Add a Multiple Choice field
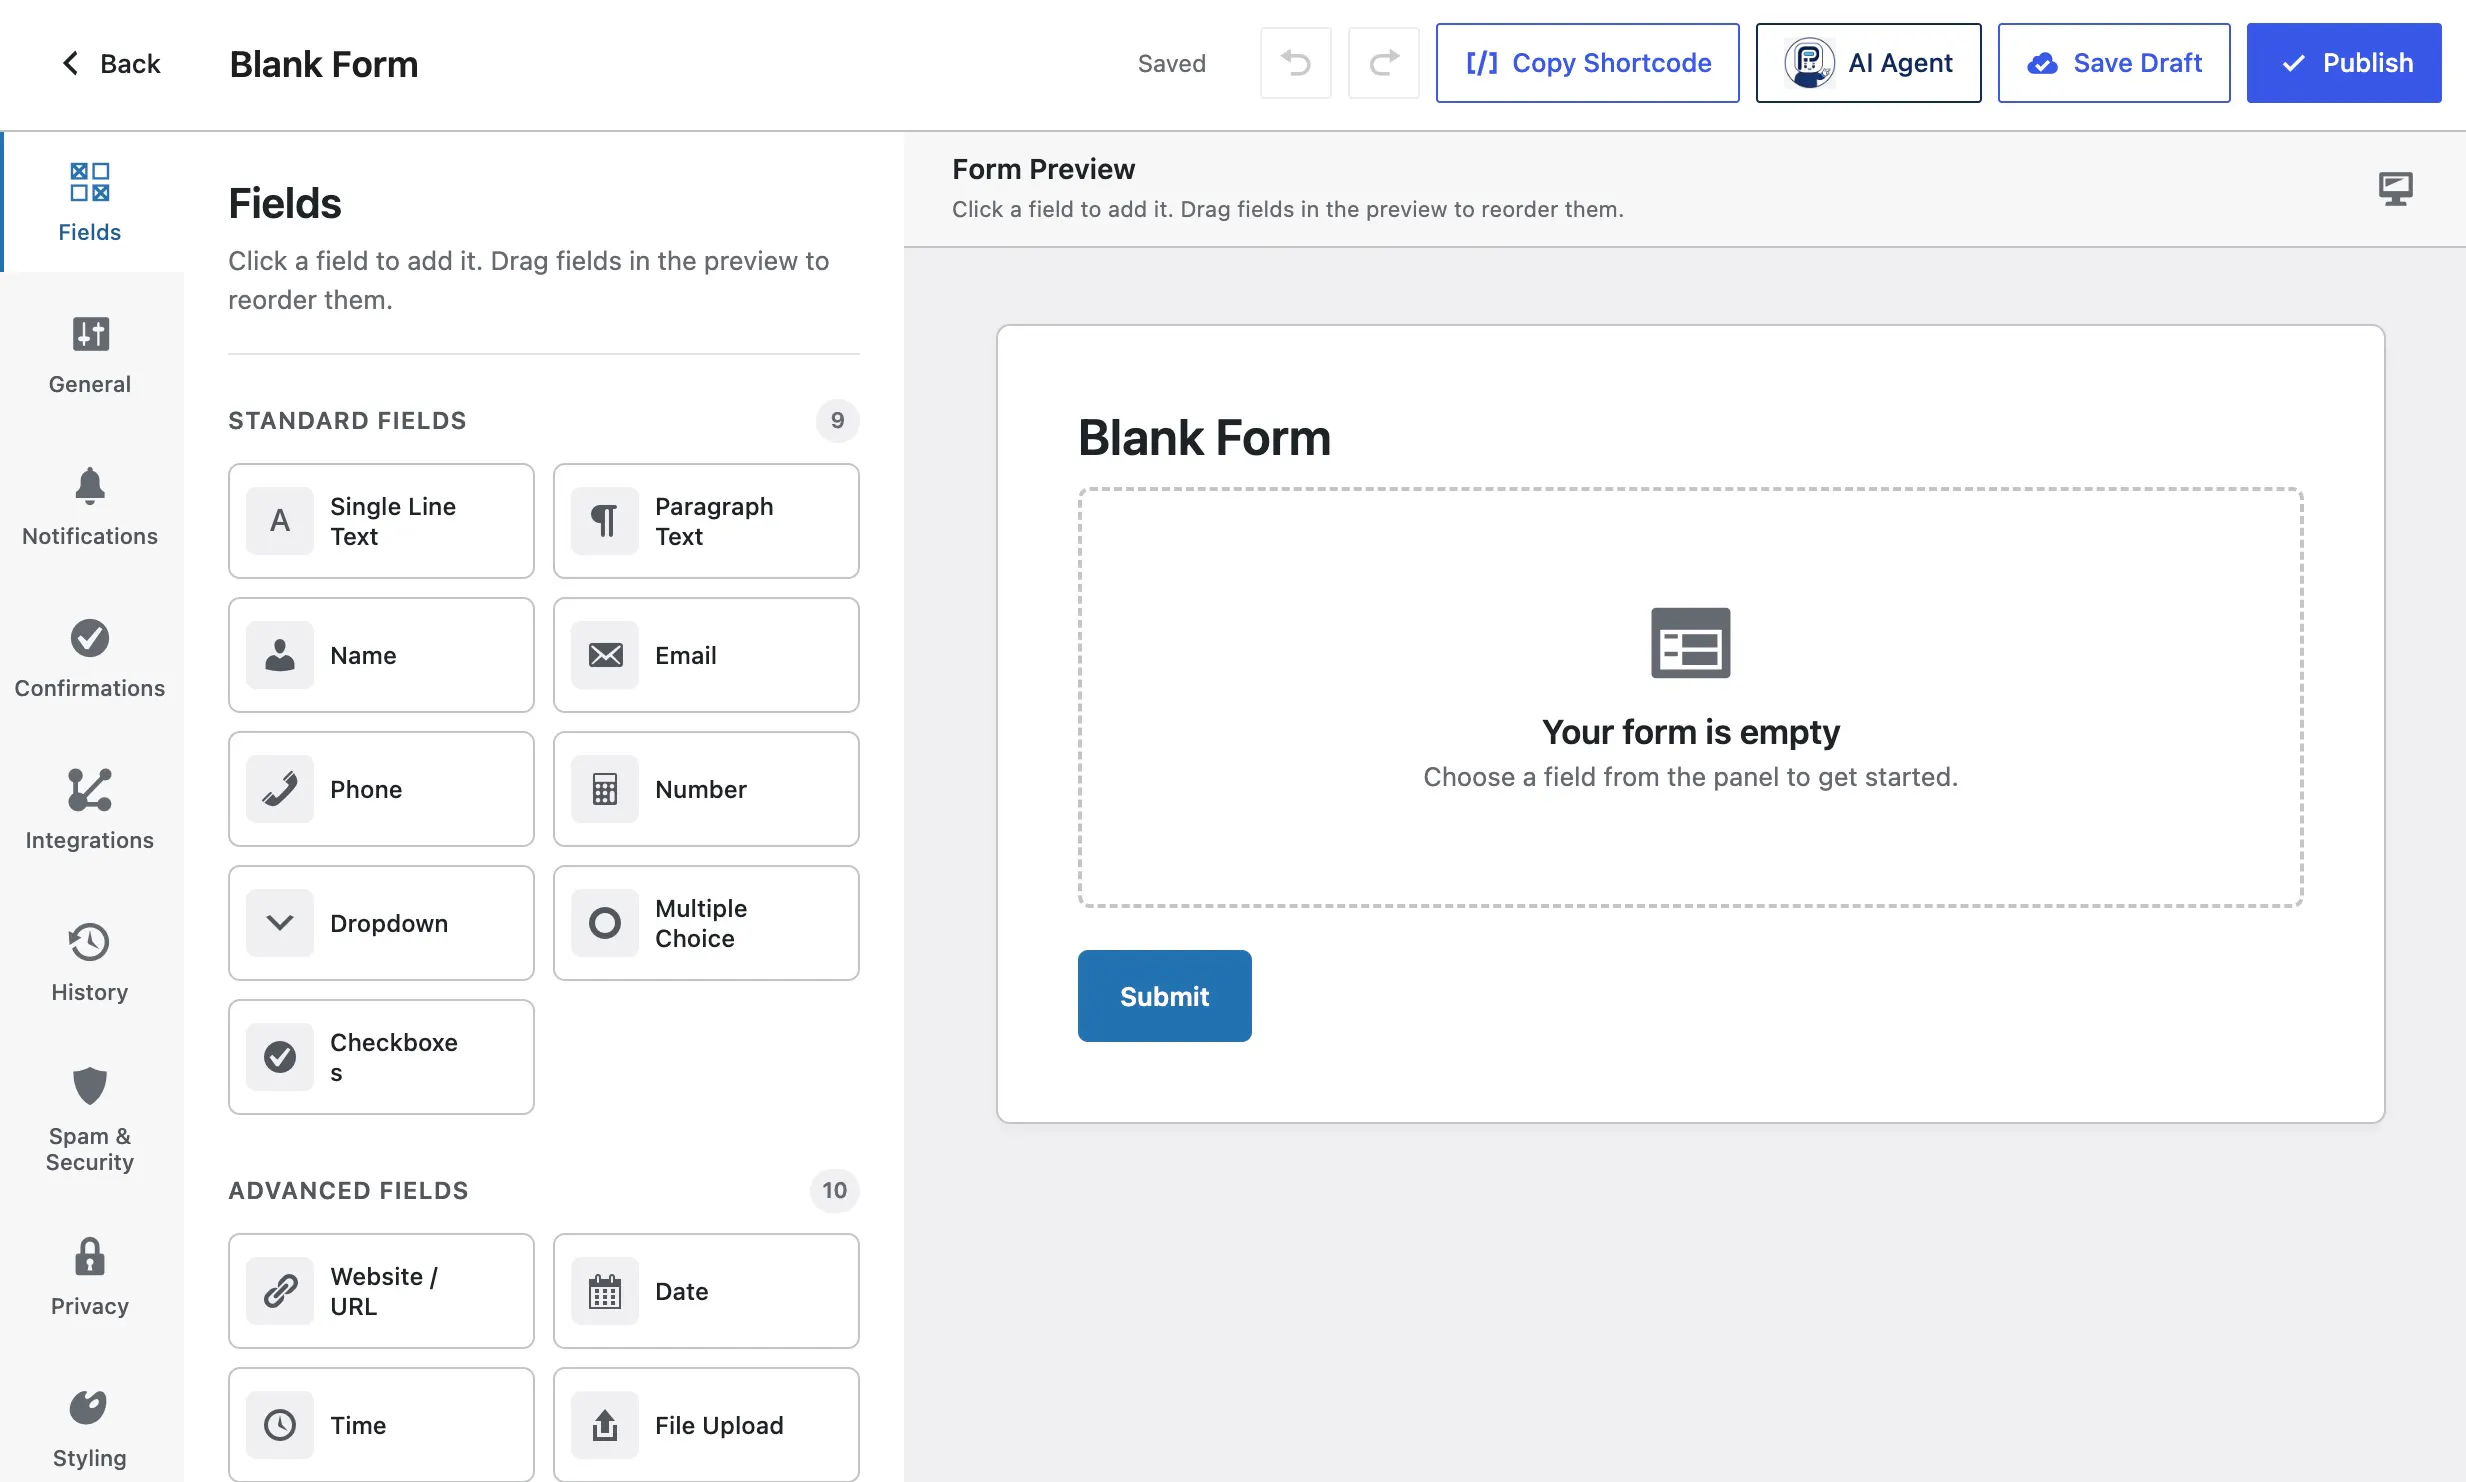Image resolution: width=2466 pixels, height=1482 pixels. click(706, 923)
